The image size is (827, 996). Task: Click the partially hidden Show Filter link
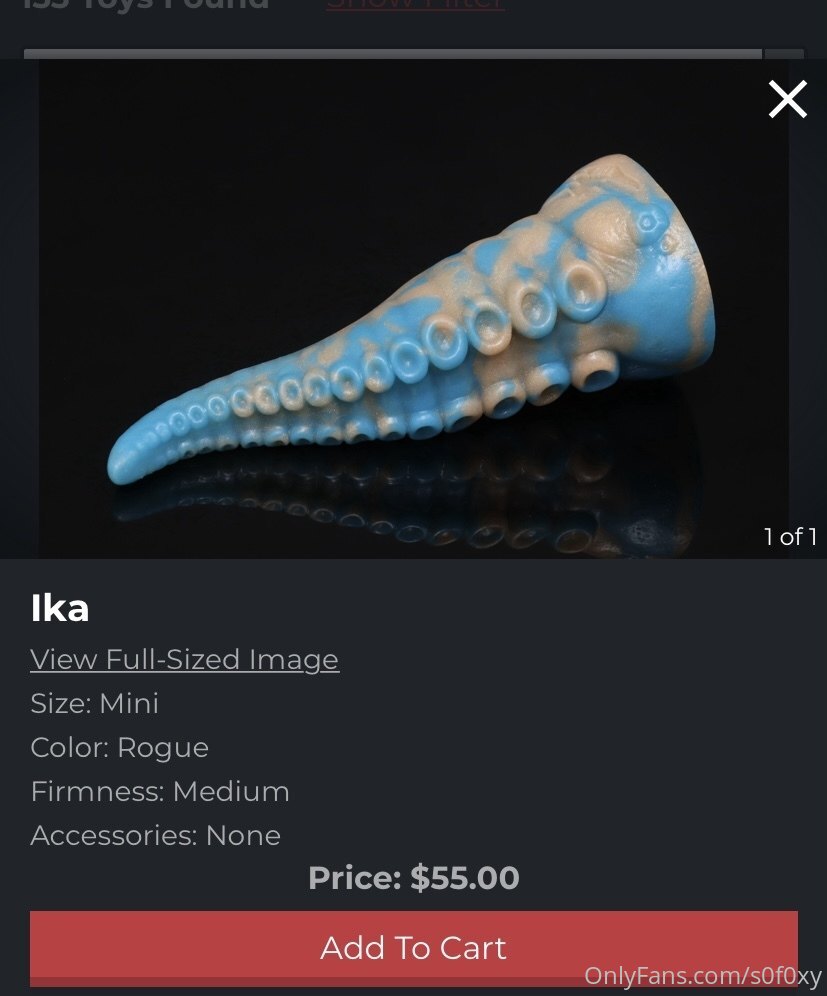click(x=415, y=5)
